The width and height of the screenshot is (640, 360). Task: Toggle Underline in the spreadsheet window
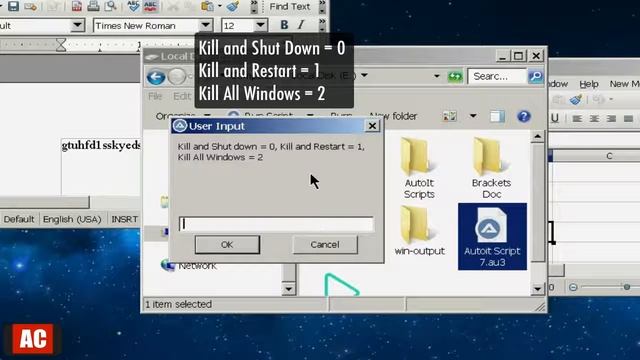(x=554, y=118)
